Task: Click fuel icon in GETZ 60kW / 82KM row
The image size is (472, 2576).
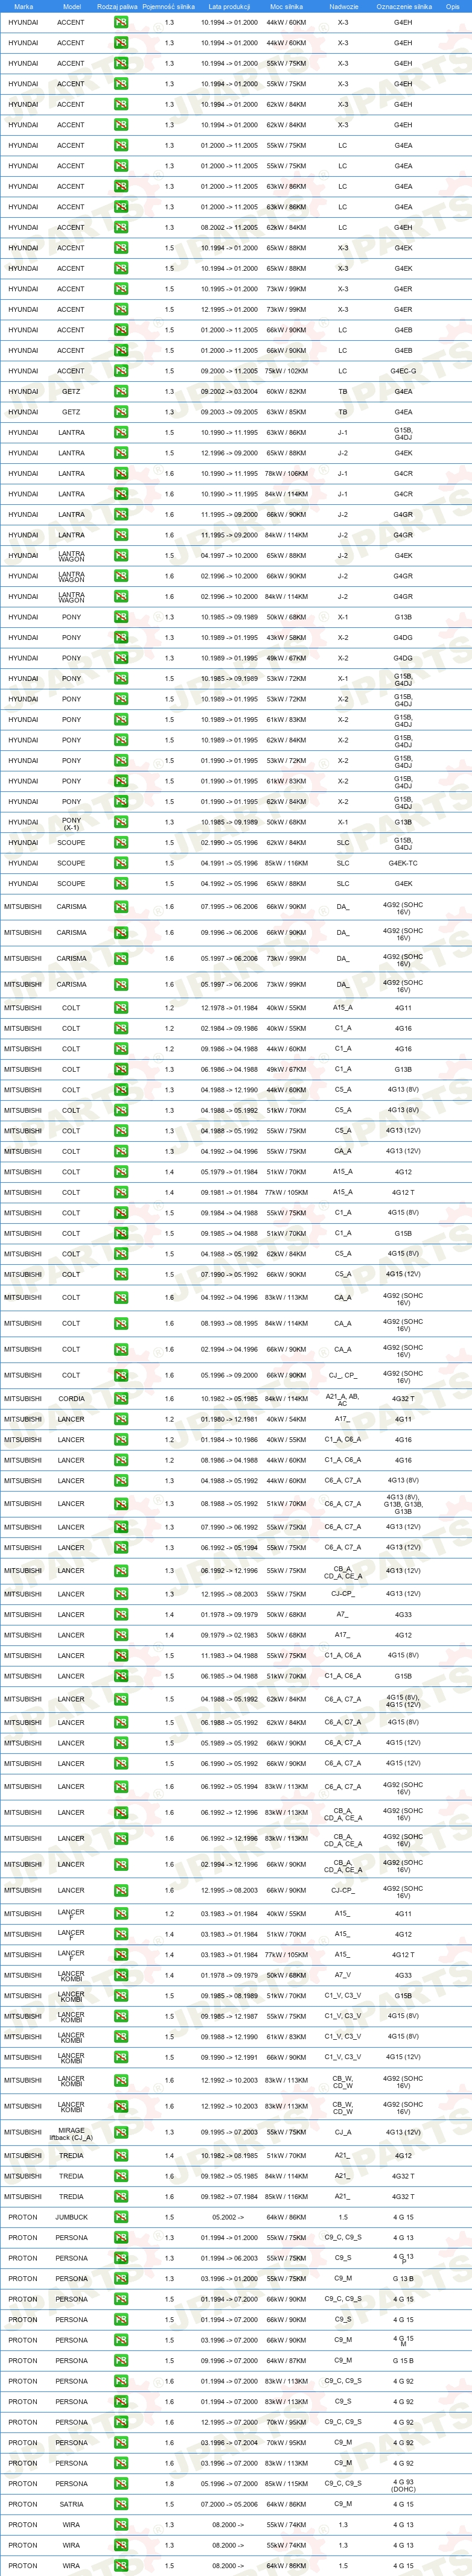Action: click(x=121, y=392)
